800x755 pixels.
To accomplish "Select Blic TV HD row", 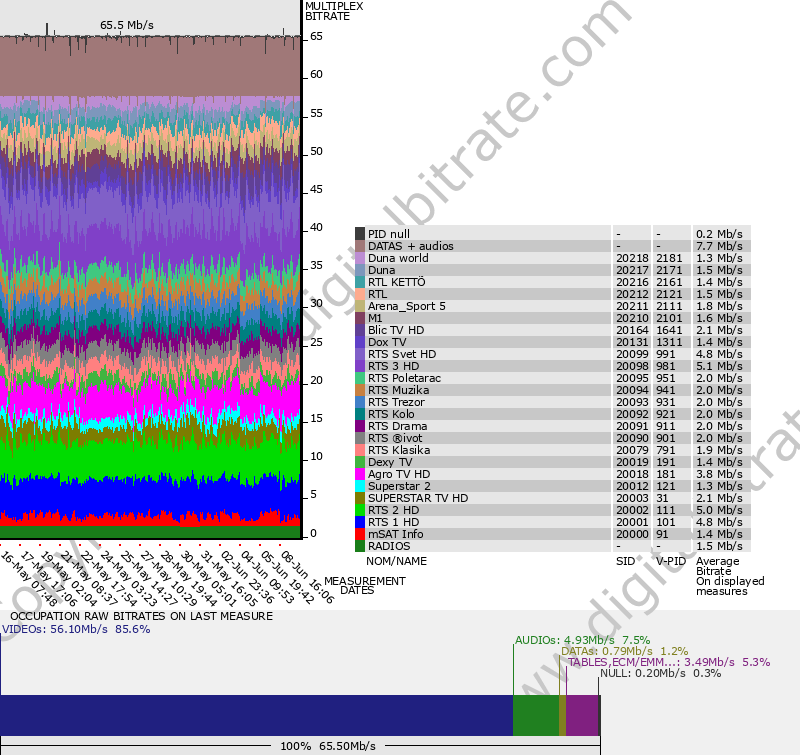I will (x=553, y=330).
